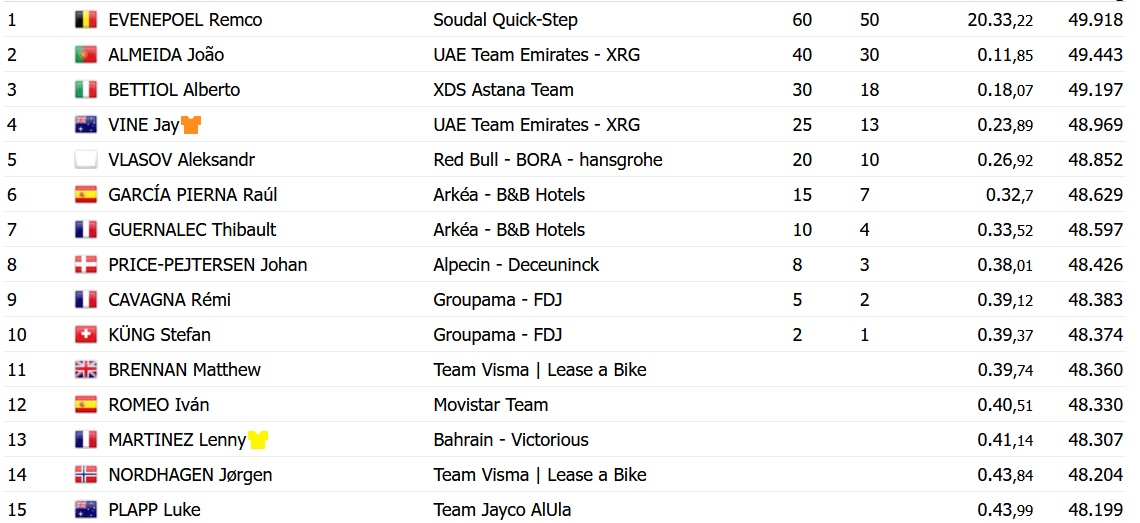
Task: Click the Belgian flag beside Evenepoel
Action: [x=85, y=20]
